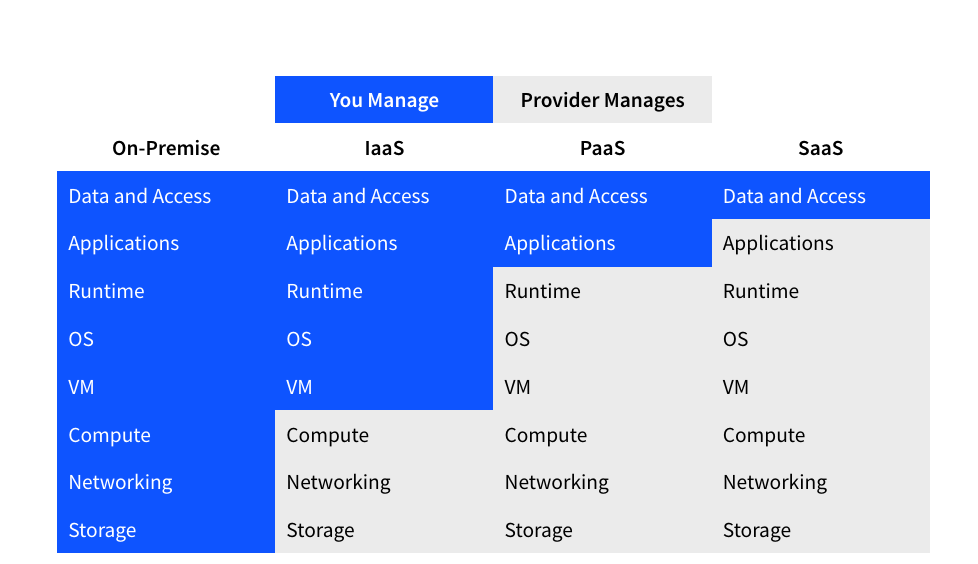Screen dimensions: 978x564
Task: Click Runtime in the IaaS column
Action: (x=325, y=291)
